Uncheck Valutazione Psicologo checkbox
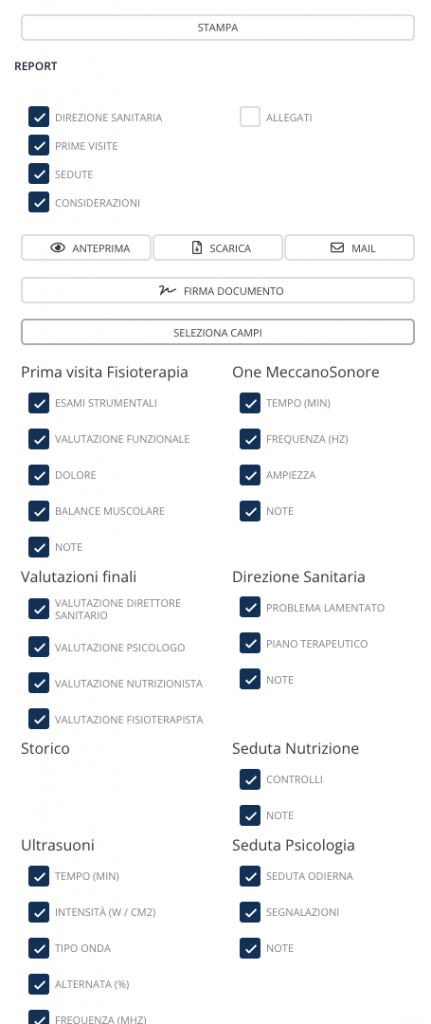The image size is (431, 1024). [39, 647]
